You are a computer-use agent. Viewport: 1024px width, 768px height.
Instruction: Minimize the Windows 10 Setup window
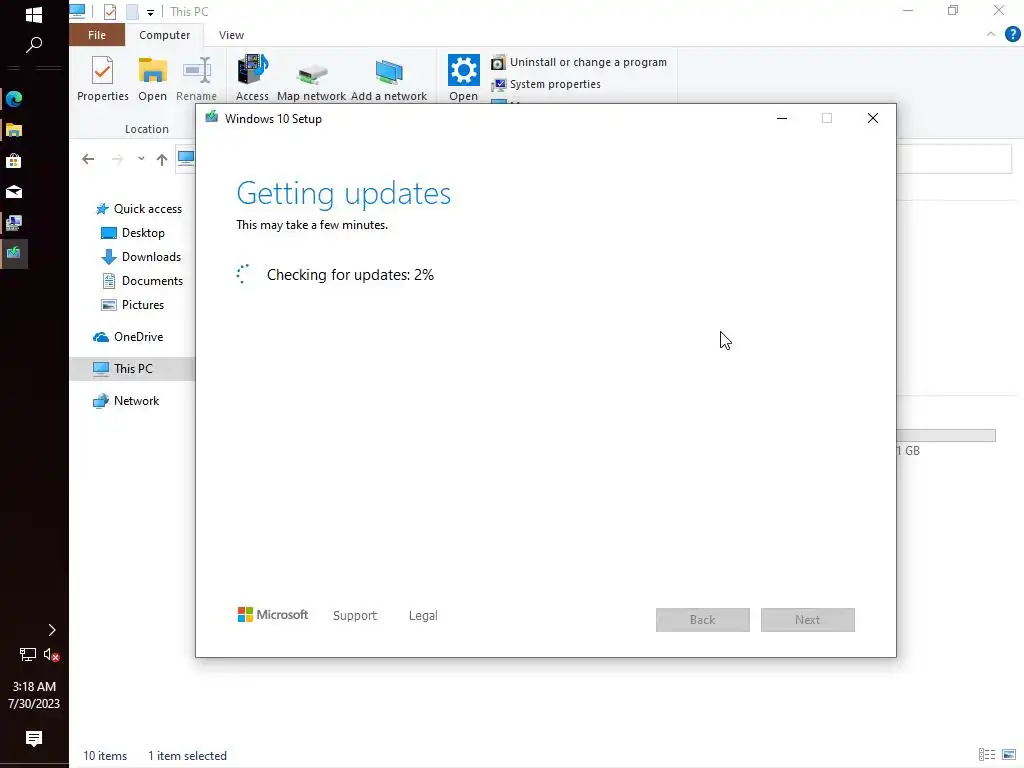(782, 118)
